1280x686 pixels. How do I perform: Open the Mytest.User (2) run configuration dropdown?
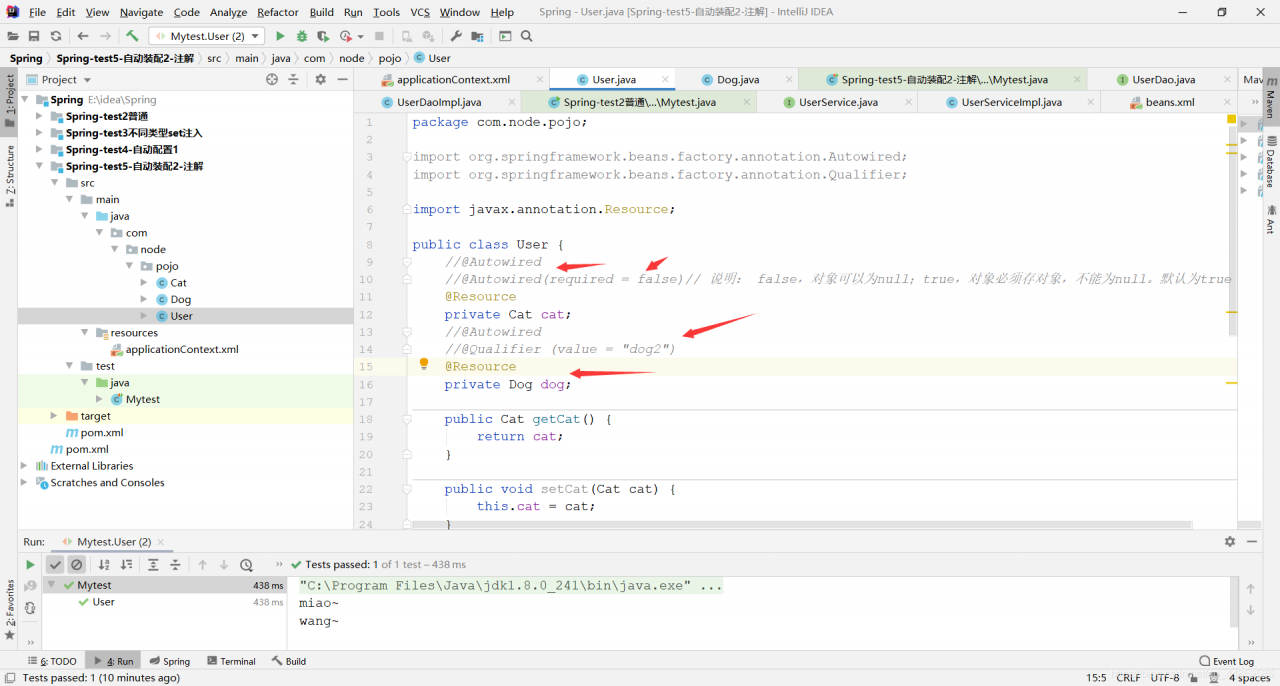click(207, 36)
